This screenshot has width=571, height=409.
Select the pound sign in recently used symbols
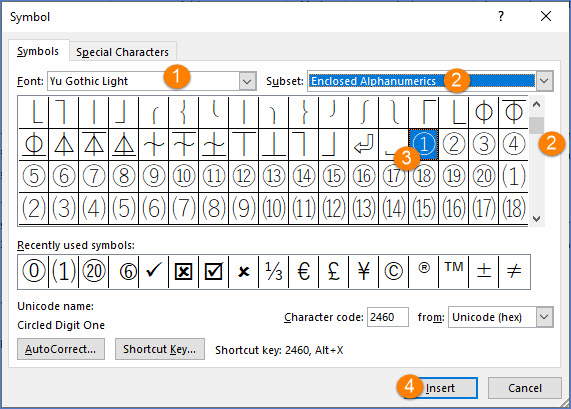334,272
